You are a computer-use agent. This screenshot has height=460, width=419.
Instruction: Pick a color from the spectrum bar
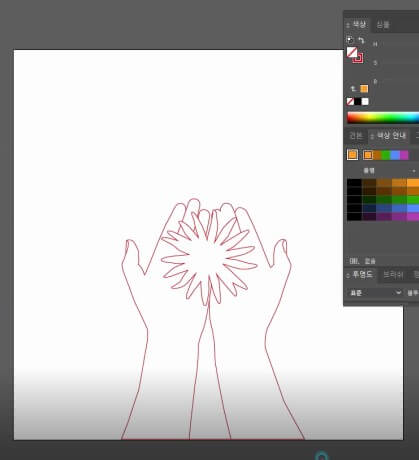tap(383, 118)
